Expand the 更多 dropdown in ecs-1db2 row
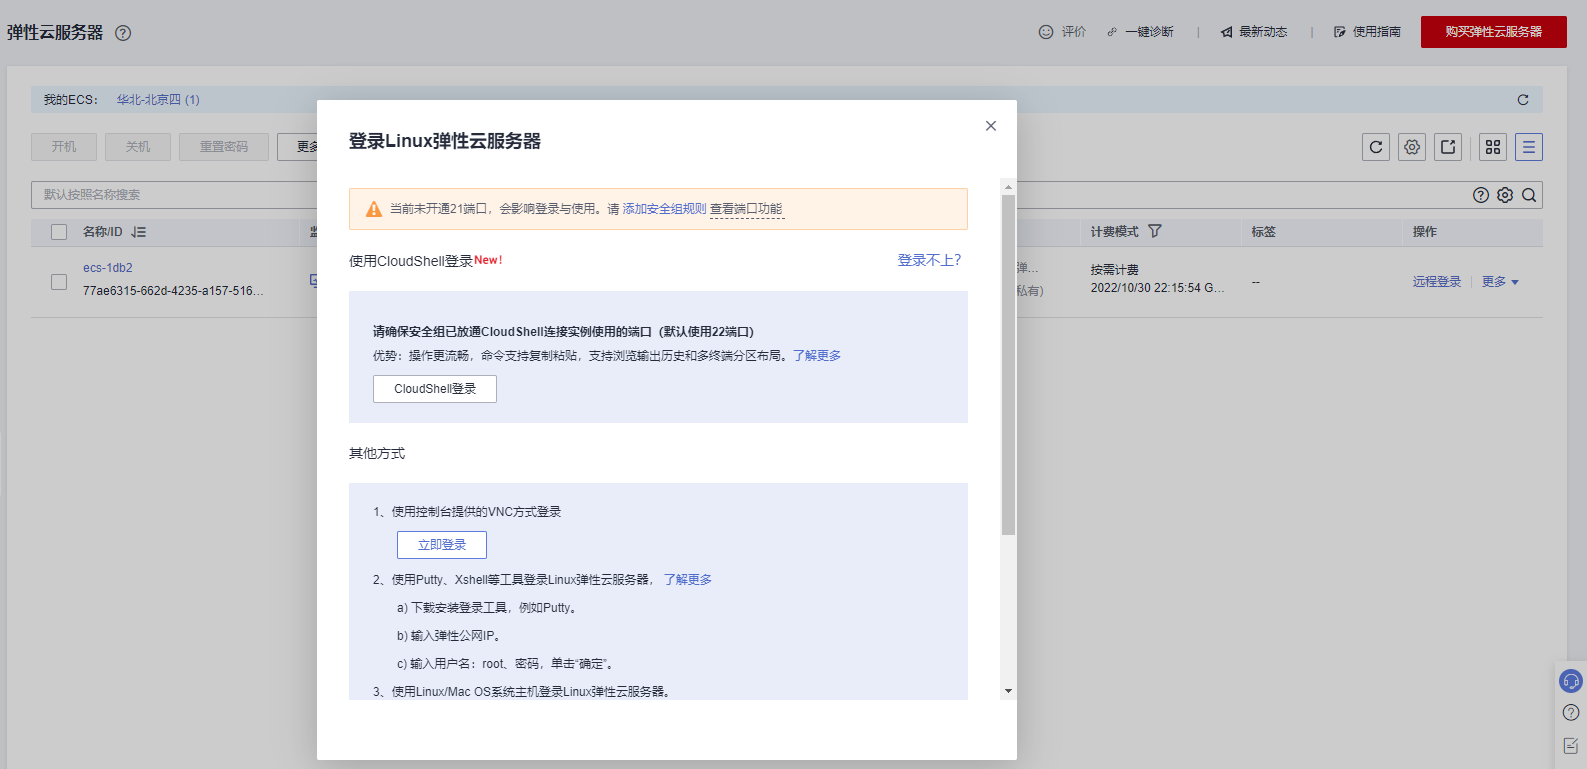 [1500, 282]
